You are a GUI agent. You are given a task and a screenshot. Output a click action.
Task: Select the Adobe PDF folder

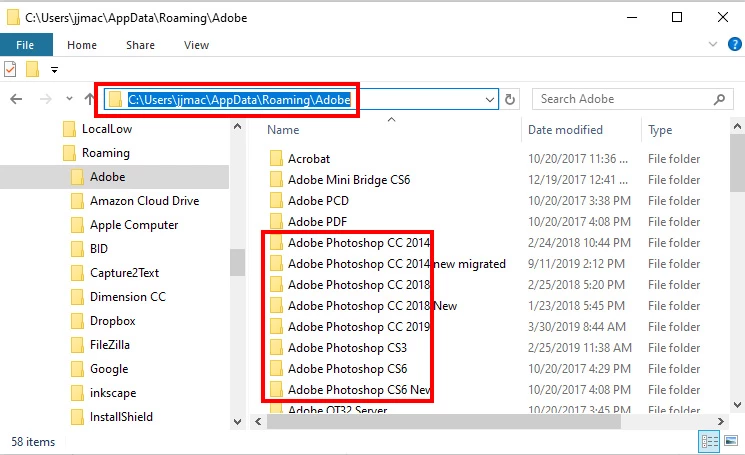point(317,221)
